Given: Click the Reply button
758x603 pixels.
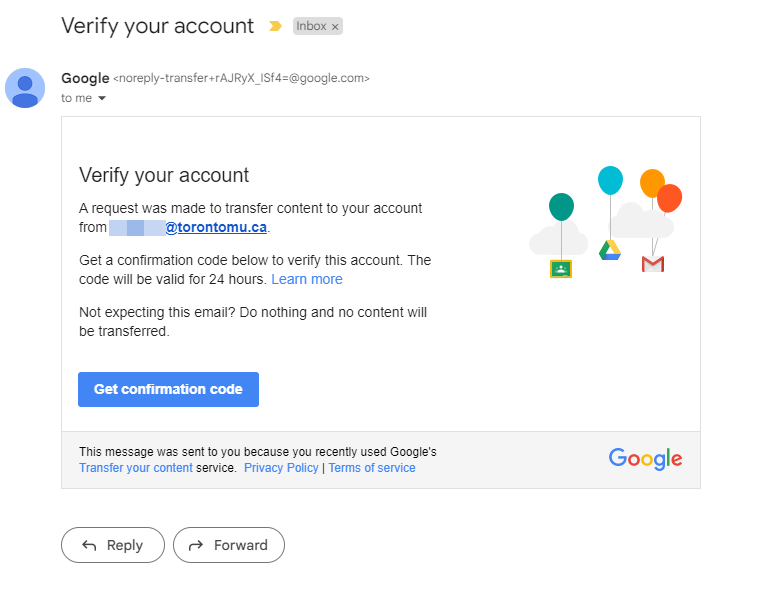Looking at the screenshot, I should click(112, 545).
